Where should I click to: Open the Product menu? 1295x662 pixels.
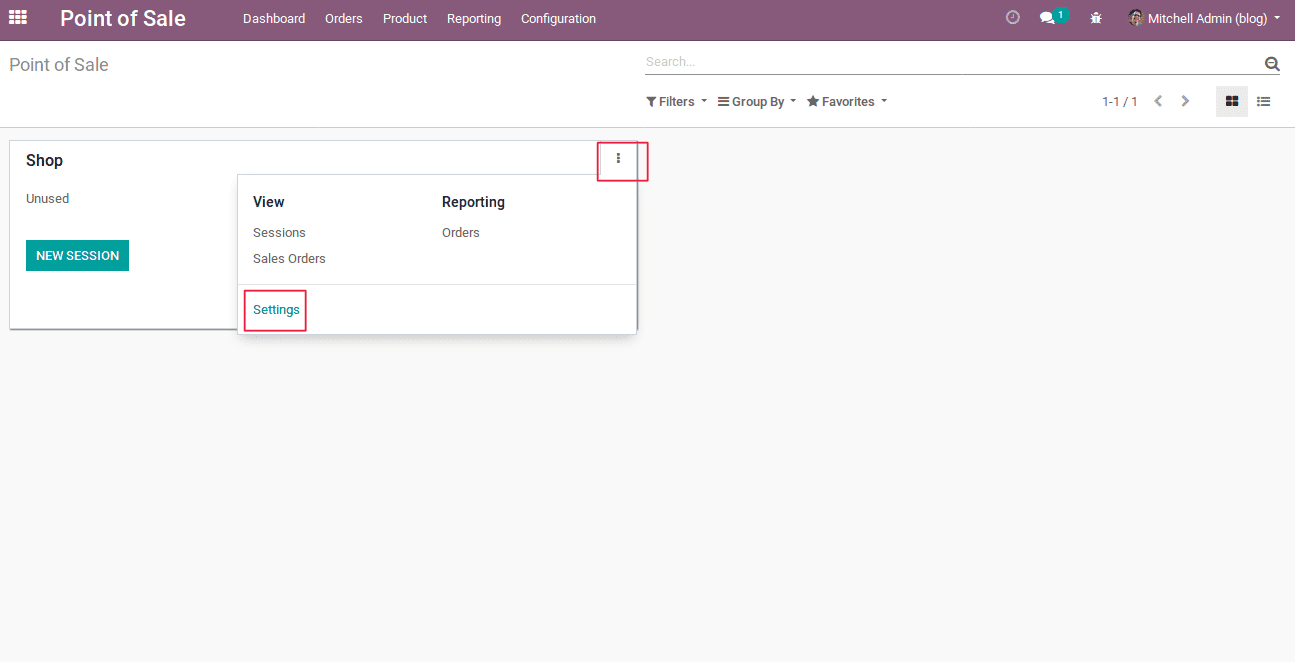[405, 19]
